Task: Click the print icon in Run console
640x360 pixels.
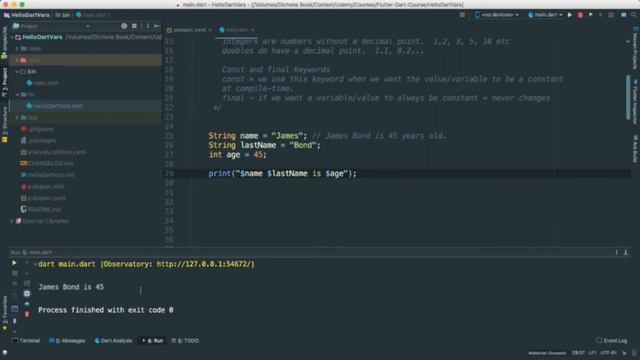Action: [27, 304]
